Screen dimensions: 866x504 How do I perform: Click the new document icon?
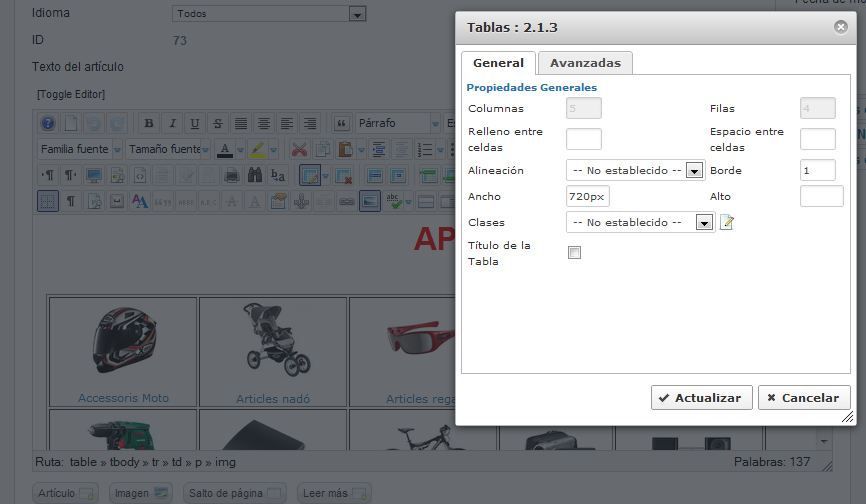[71, 123]
